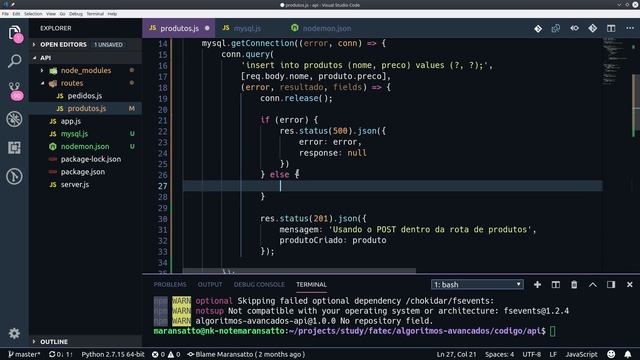Open the feedback smiley in status bar

point(611,354)
